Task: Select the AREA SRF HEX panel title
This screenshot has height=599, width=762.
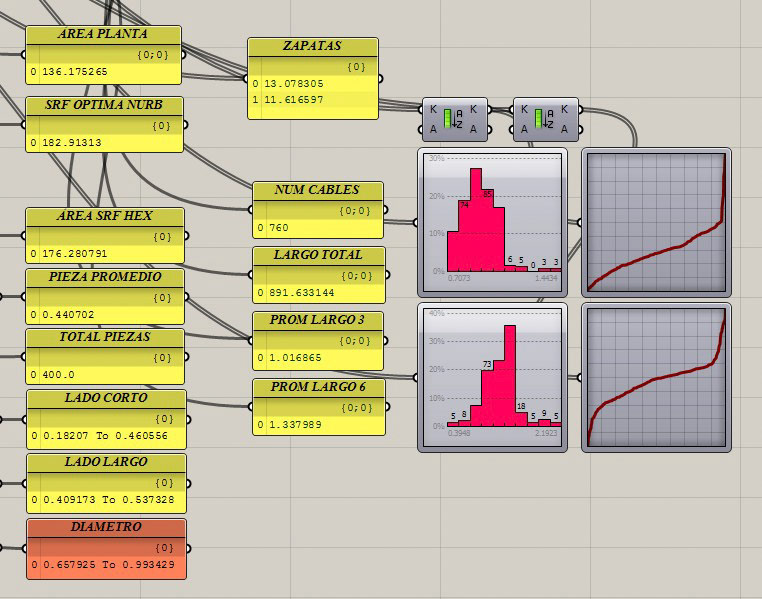Action: (104, 216)
